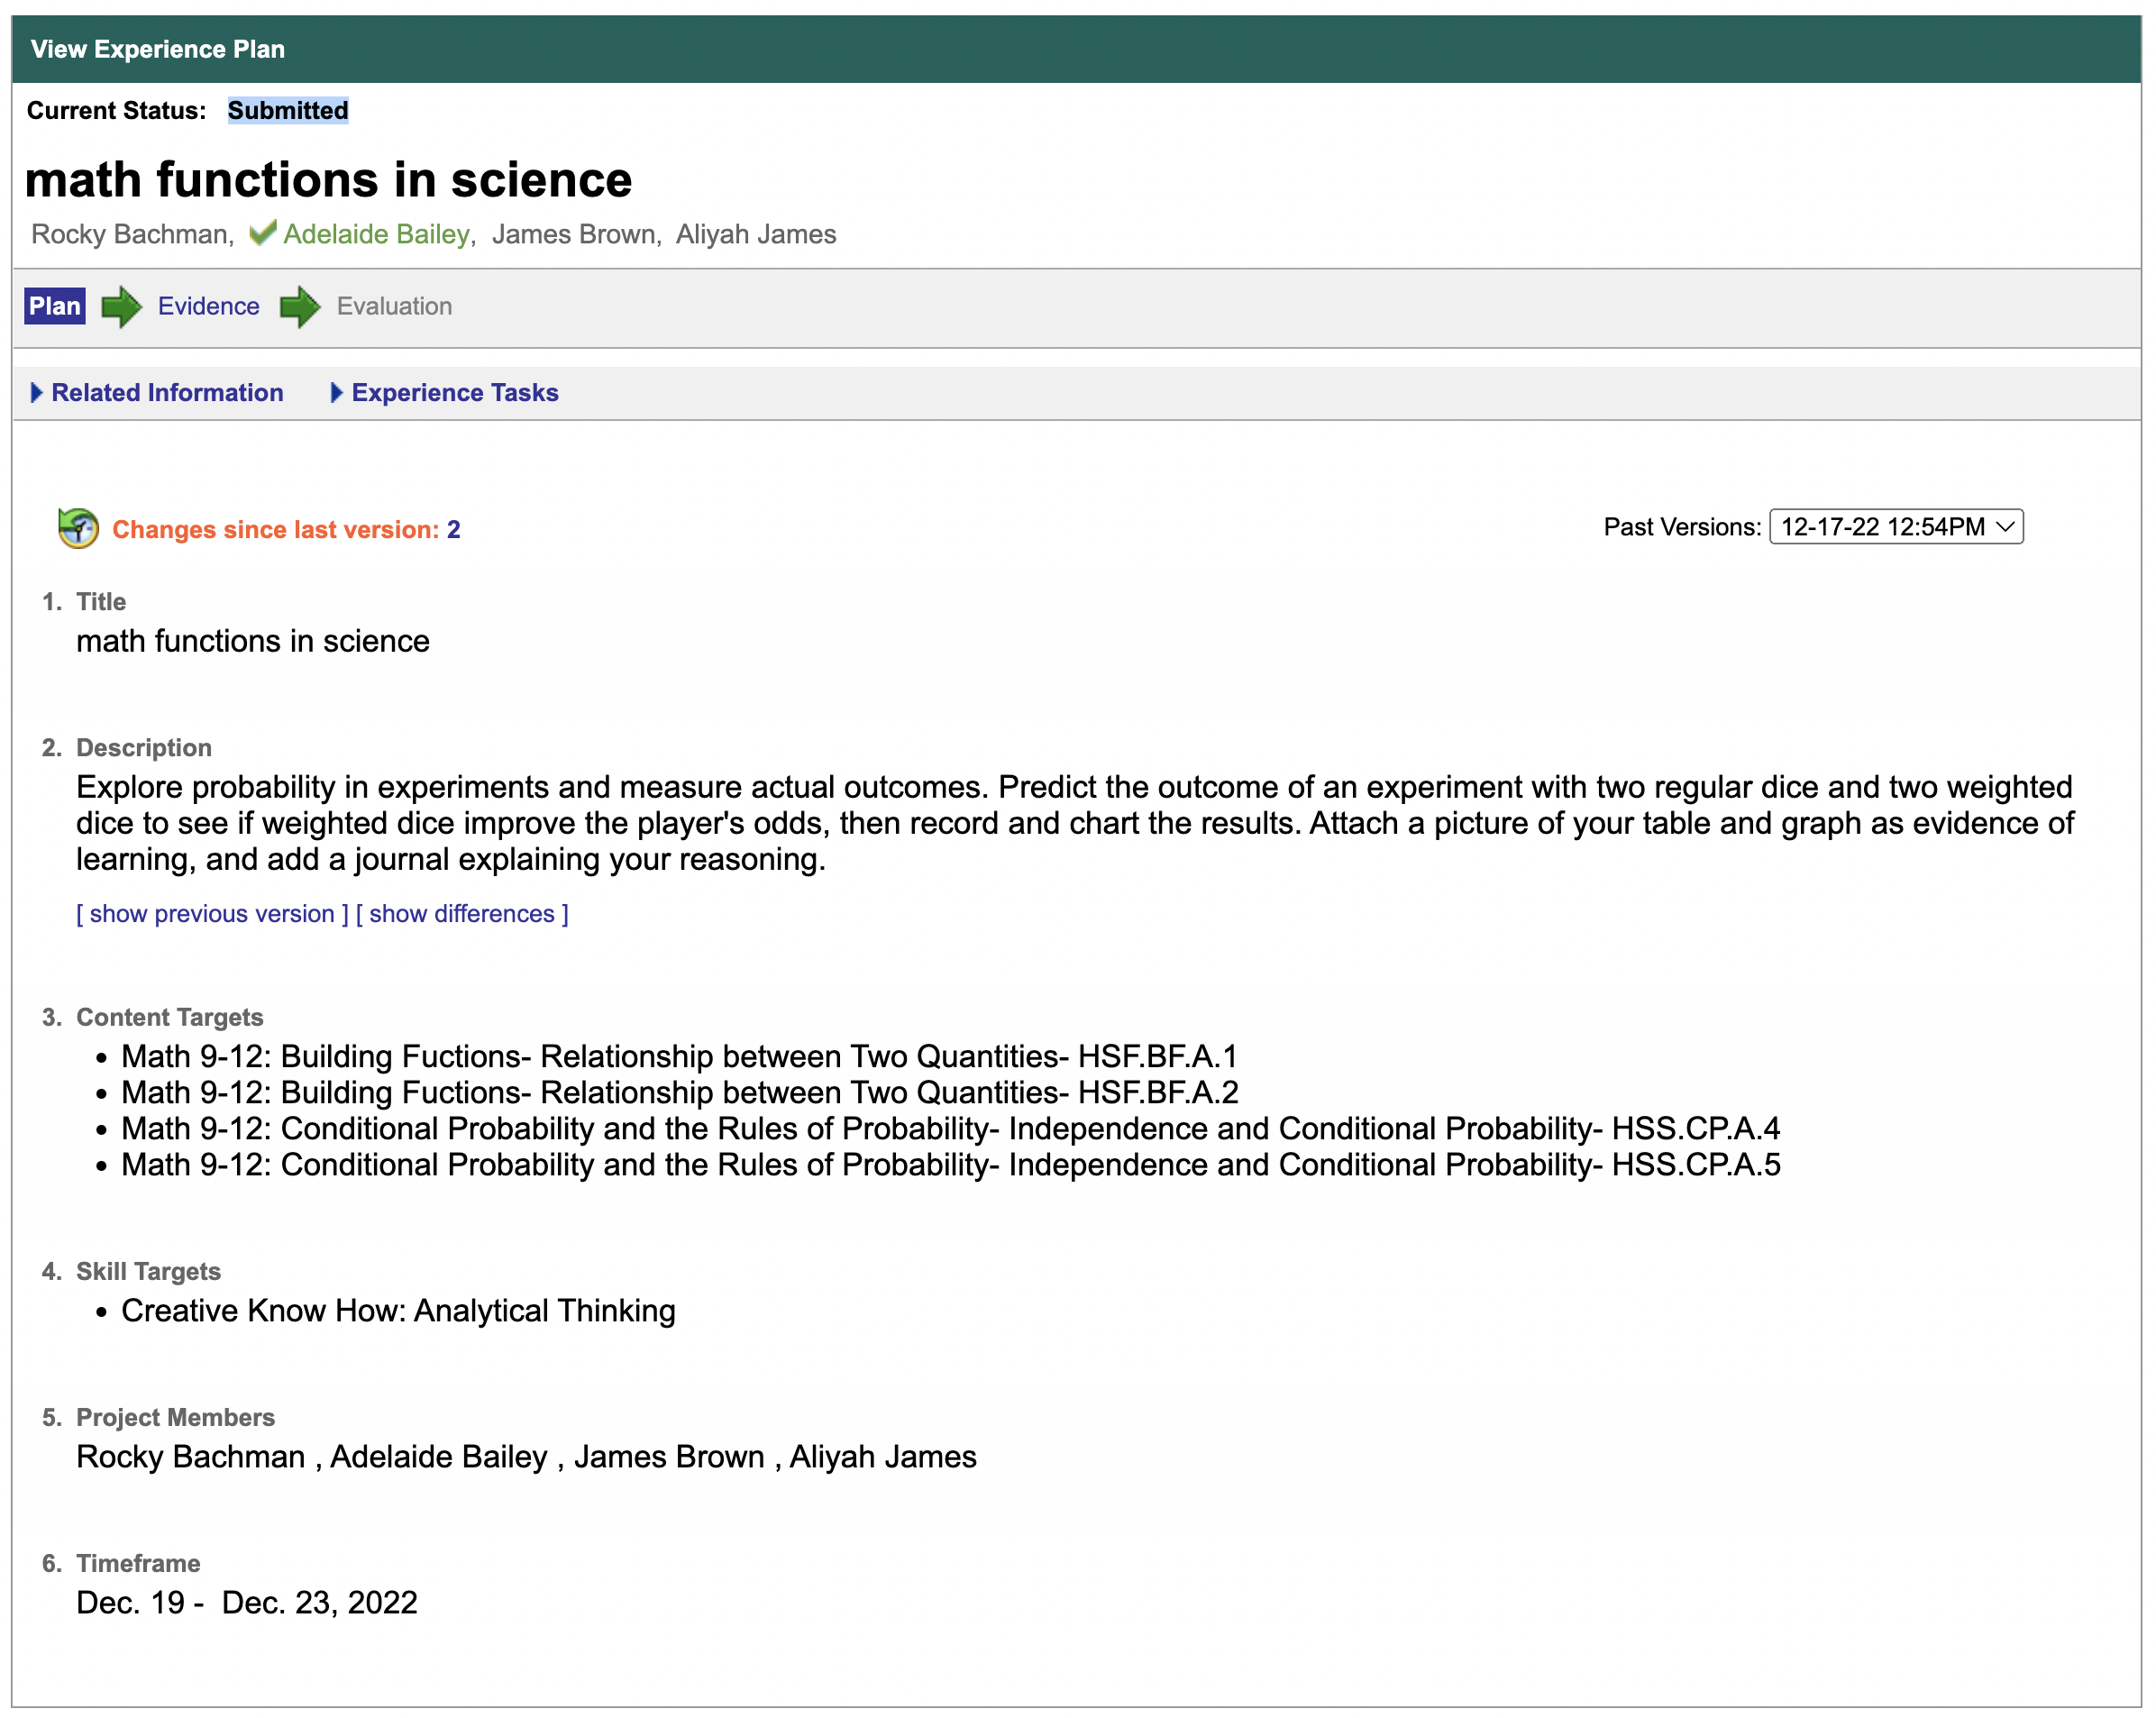Click content target HSF.BF.A.1
Viewport: 2156px width, 1718px height.
680,1057
